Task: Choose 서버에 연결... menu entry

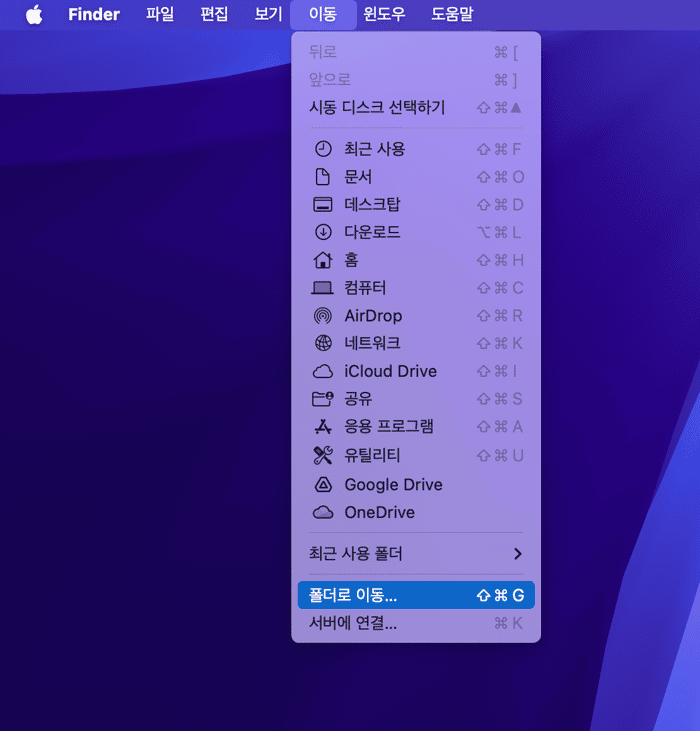Action: pyautogui.click(x=416, y=623)
